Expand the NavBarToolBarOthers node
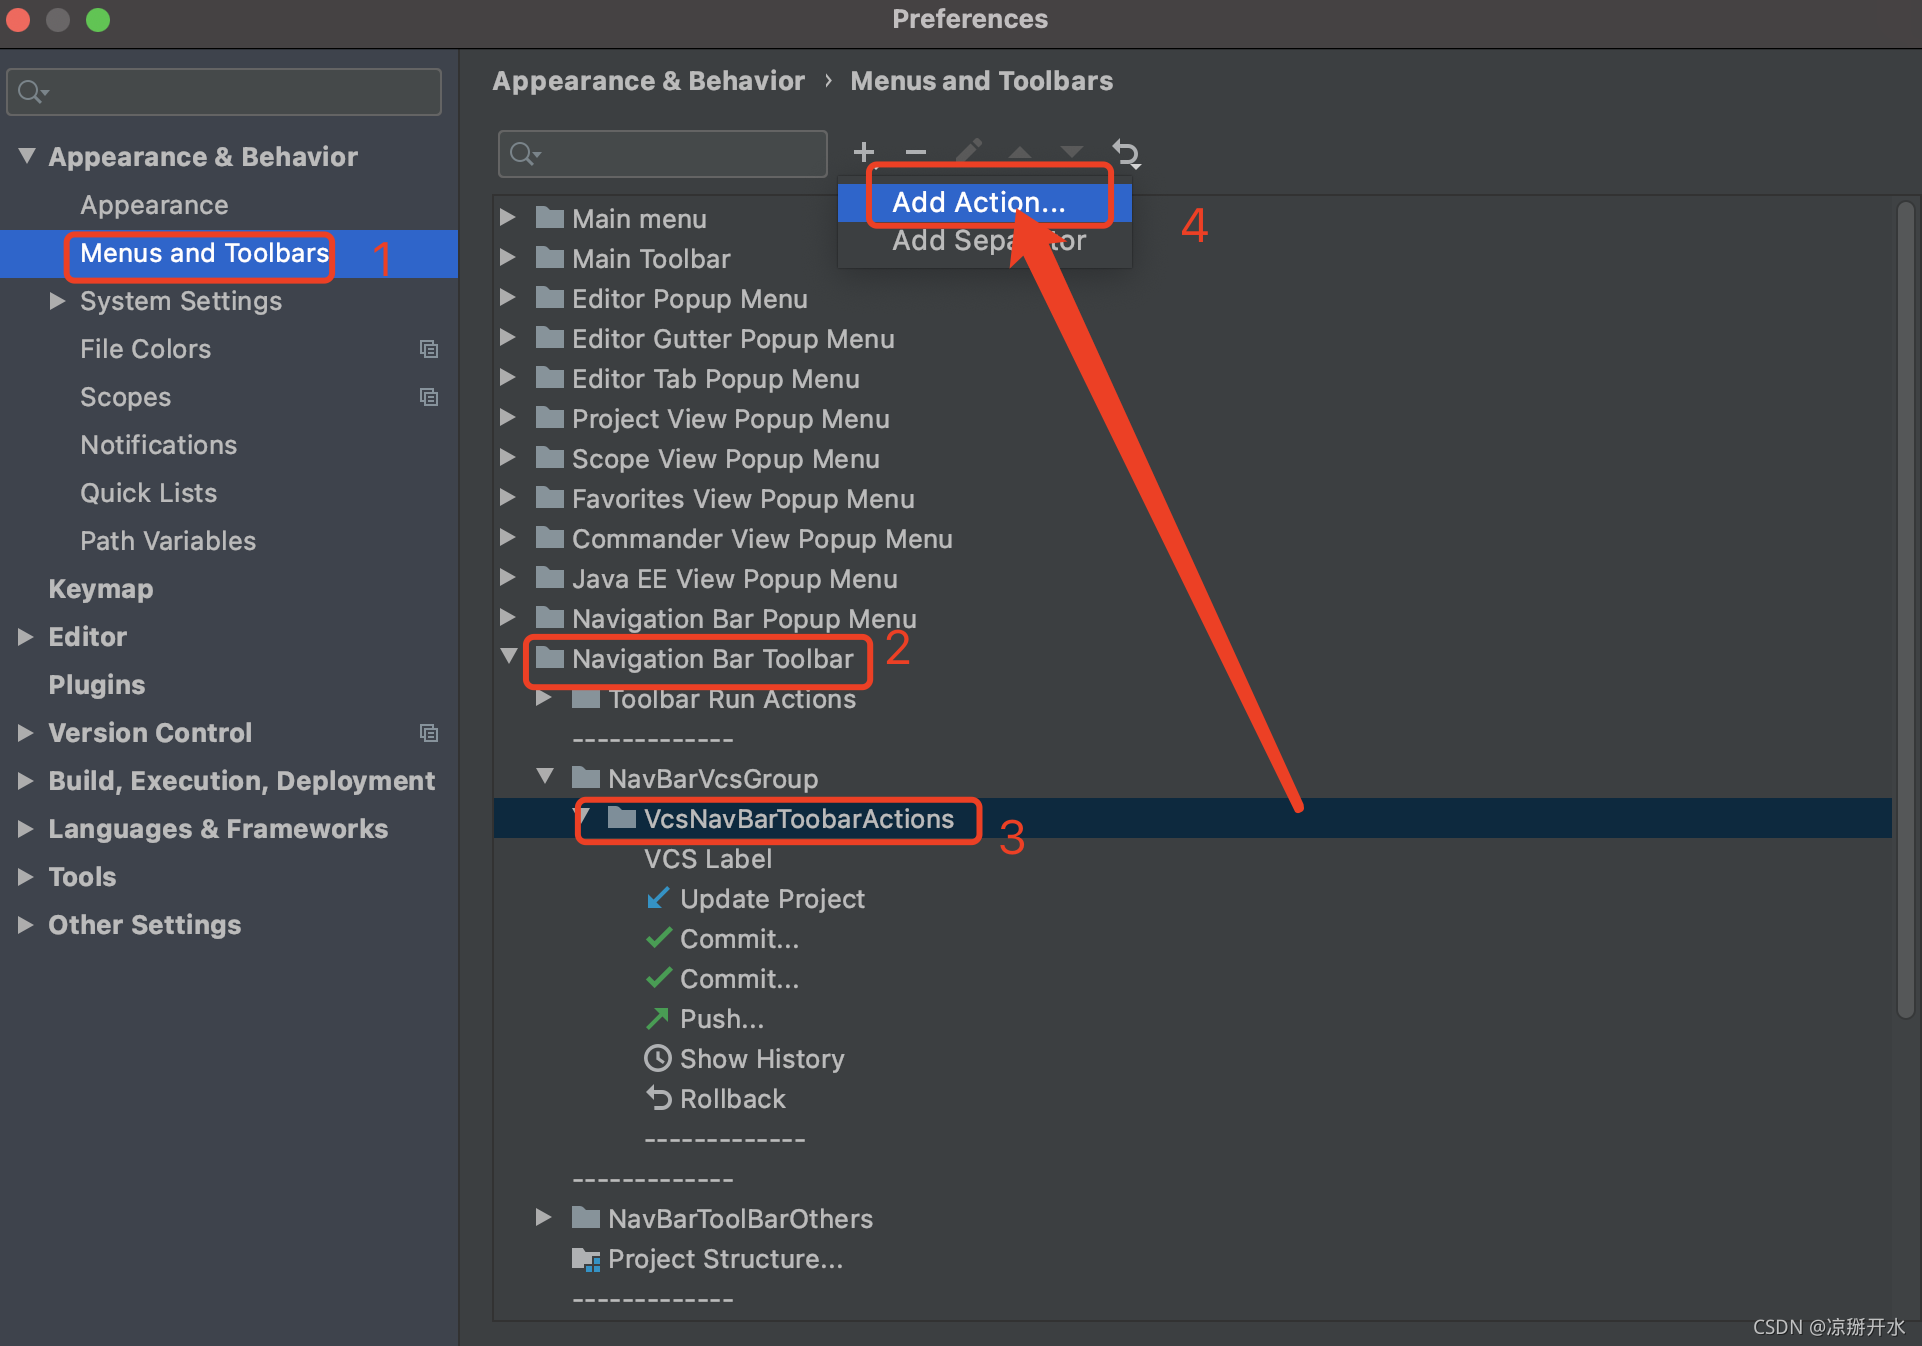The width and height of the screenshot is (1922, 1346). click(544, 1218)
